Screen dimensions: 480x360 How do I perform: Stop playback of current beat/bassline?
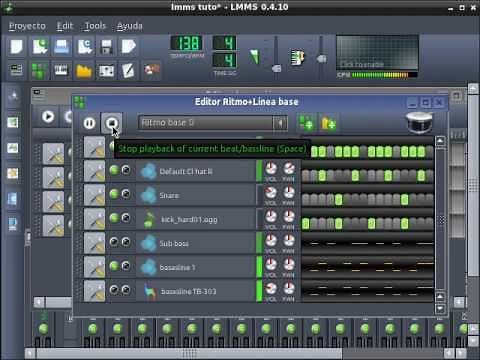tap(112, 123)
